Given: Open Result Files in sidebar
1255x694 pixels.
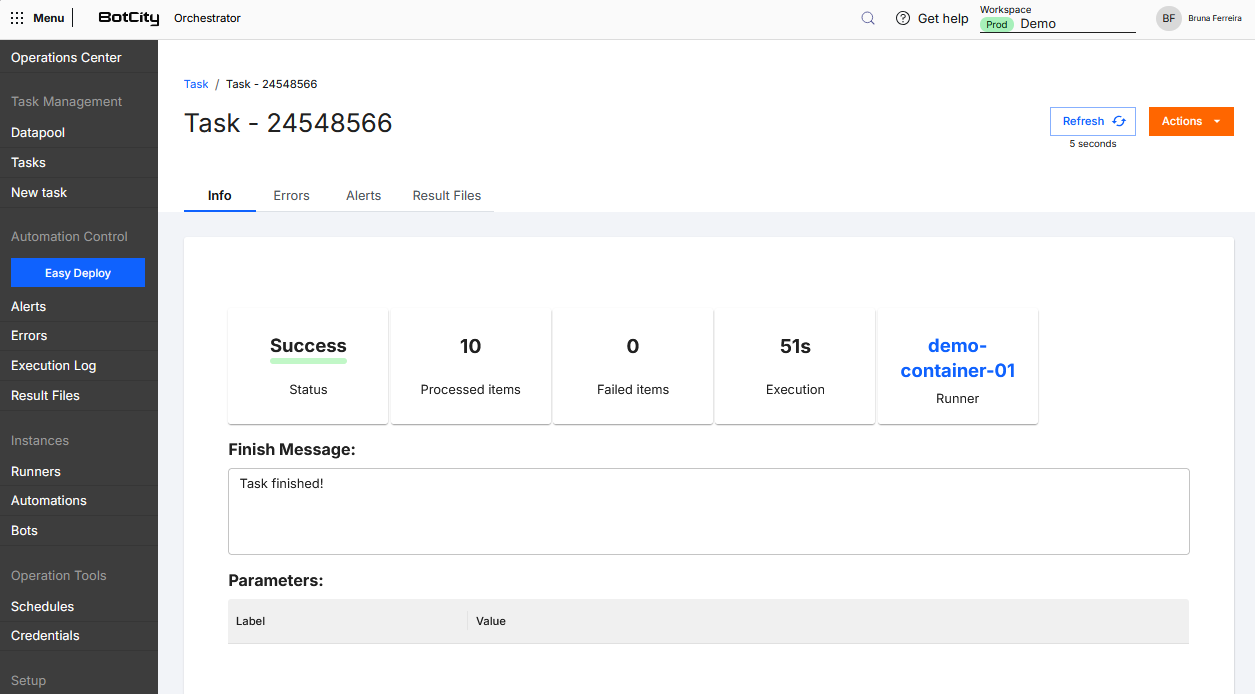Looking at the screenshot, I should (79, 396).
